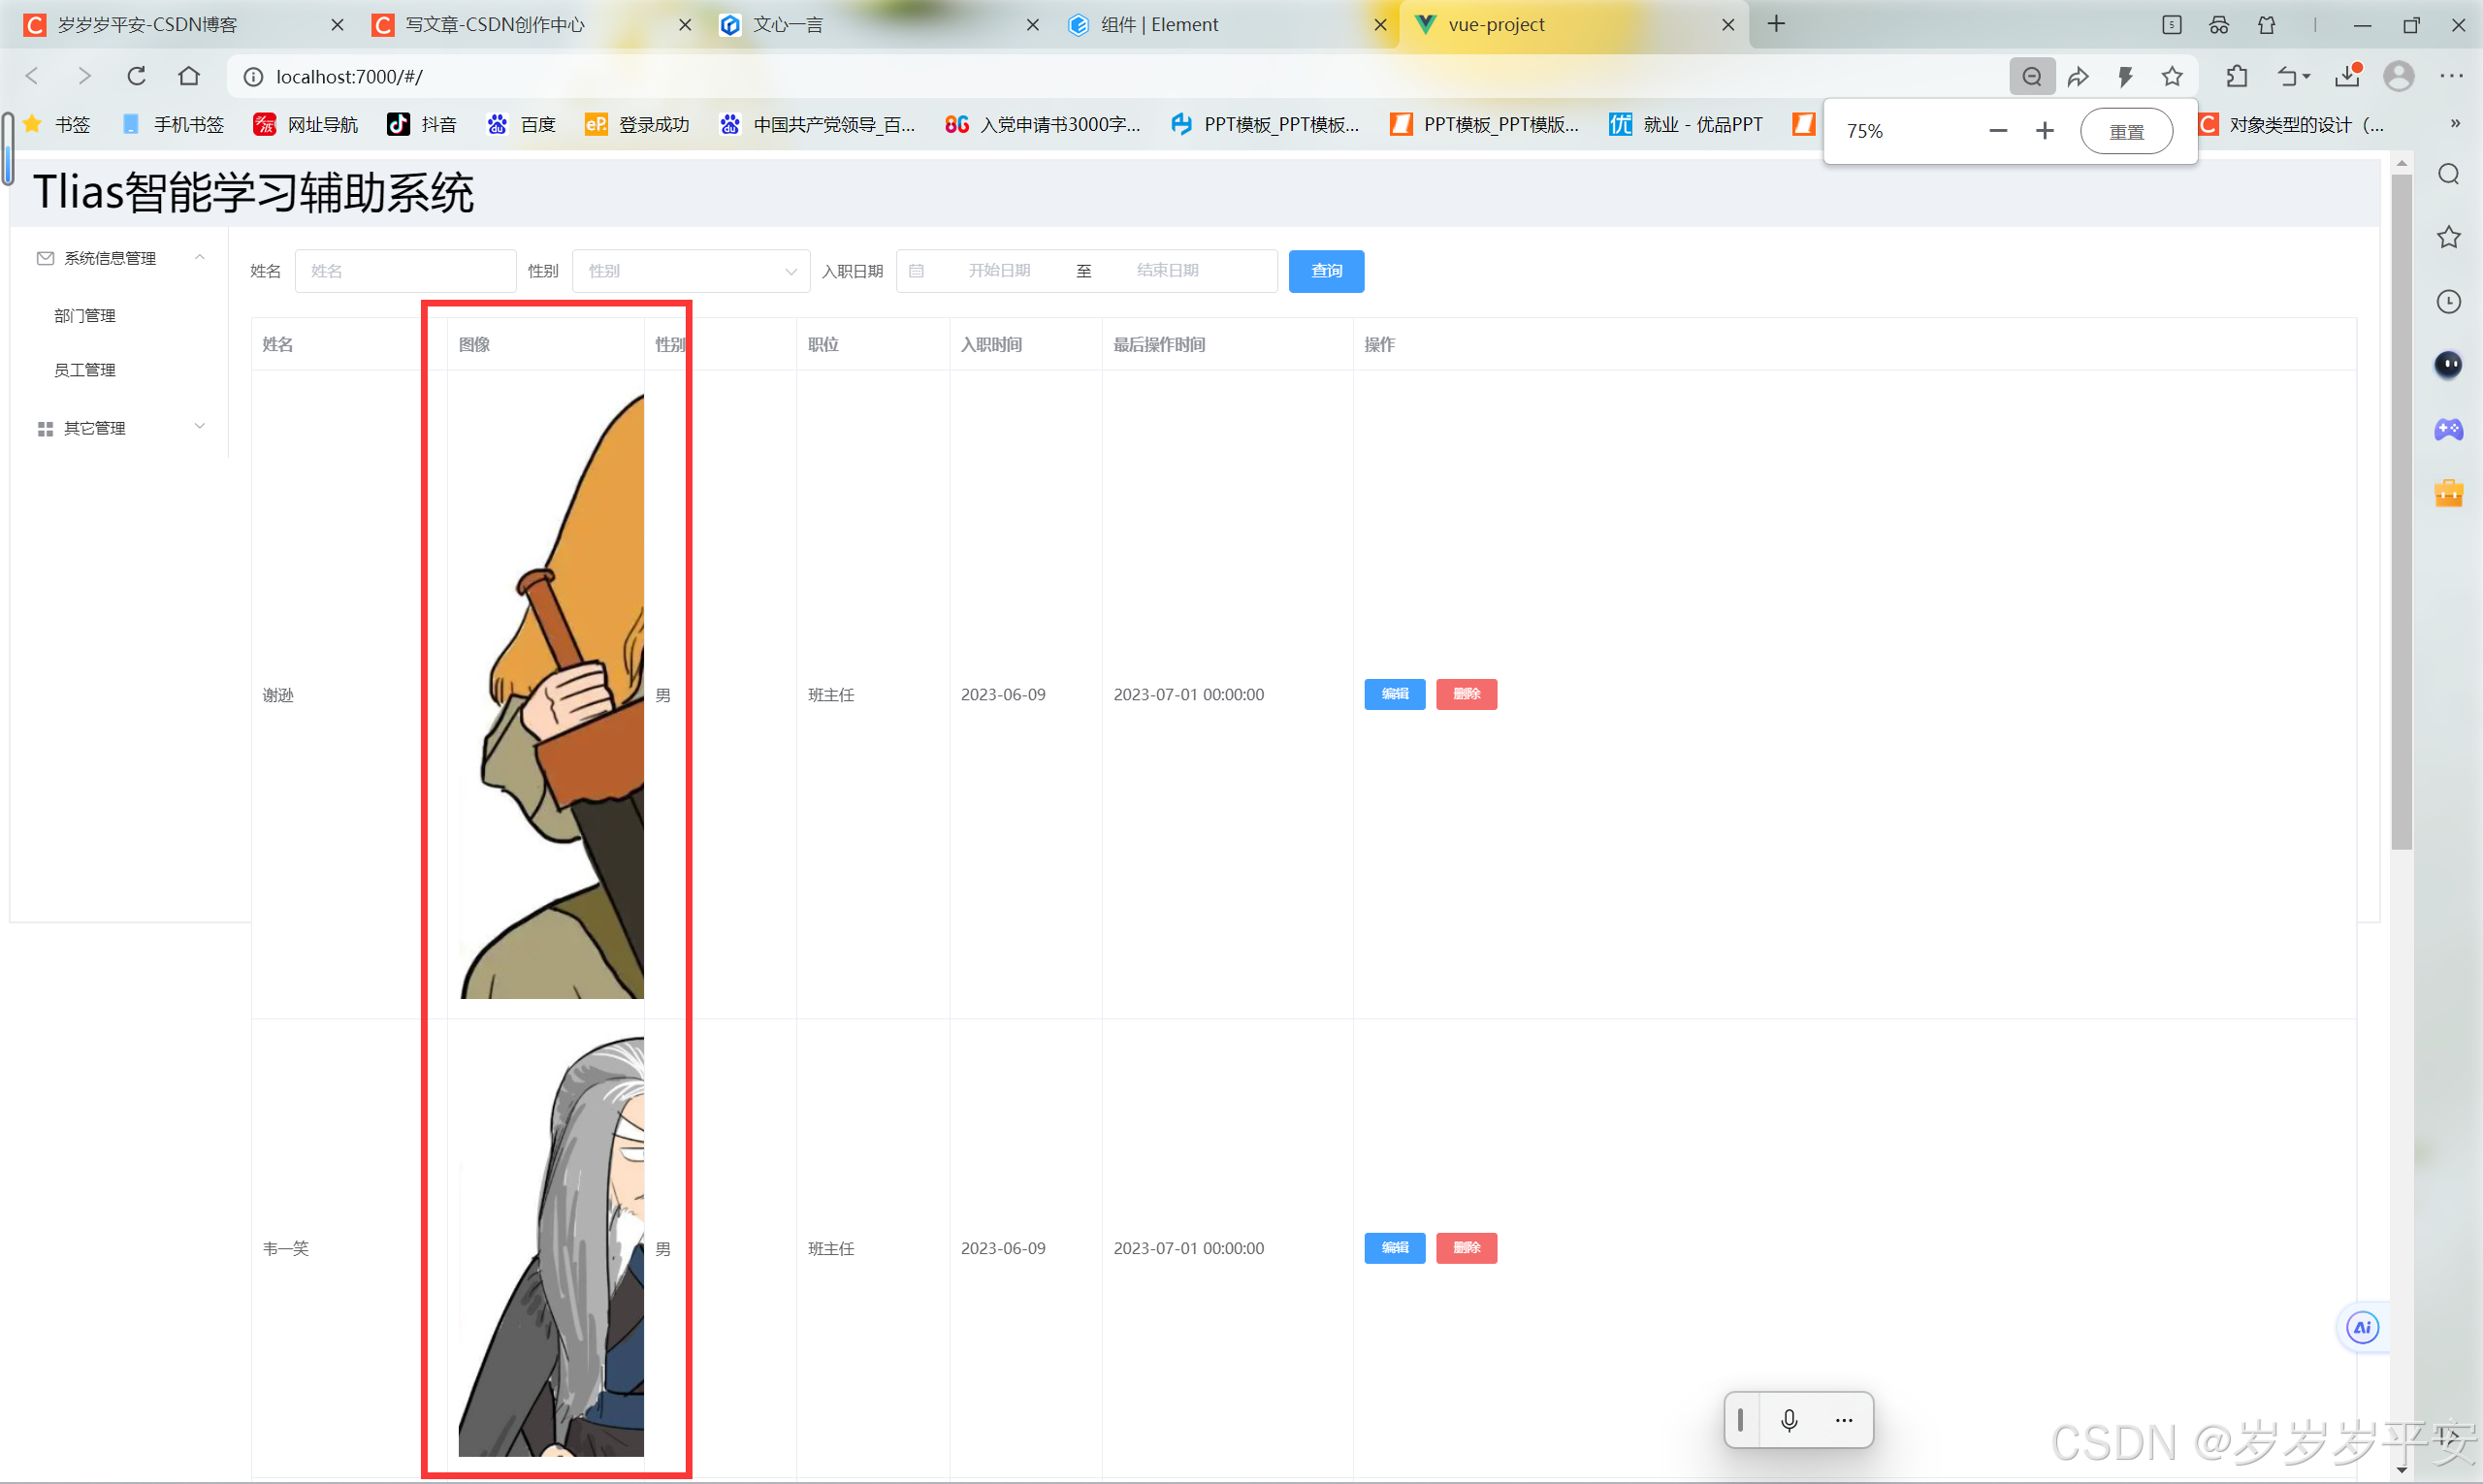Click 删除 button in 韦一笑 row
Screen dimensions: 2483x1484
click(1466, 1248)
